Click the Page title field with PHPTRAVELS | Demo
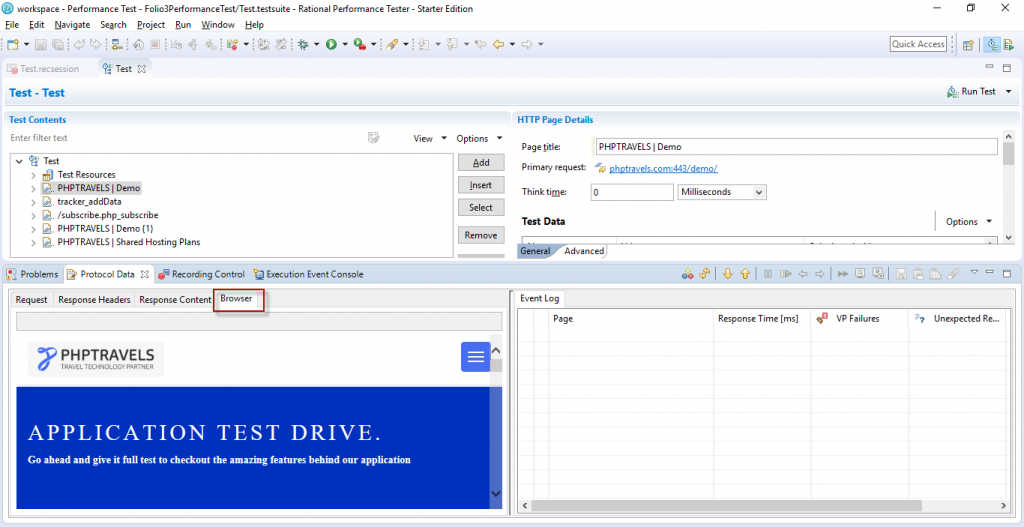Viewport: 1024px width, 527px height. (796, 147)
